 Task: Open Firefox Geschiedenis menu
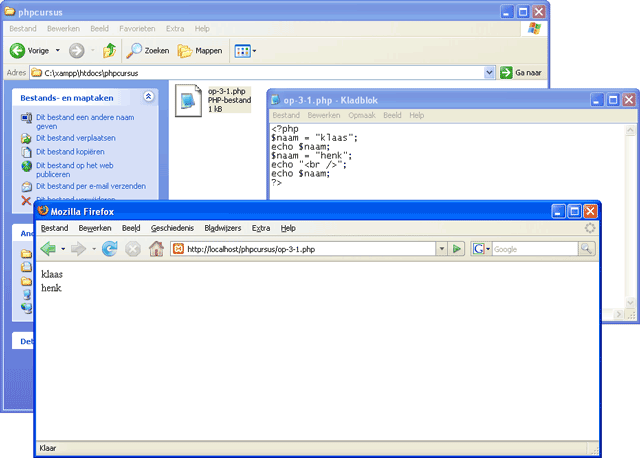[172, 228]
